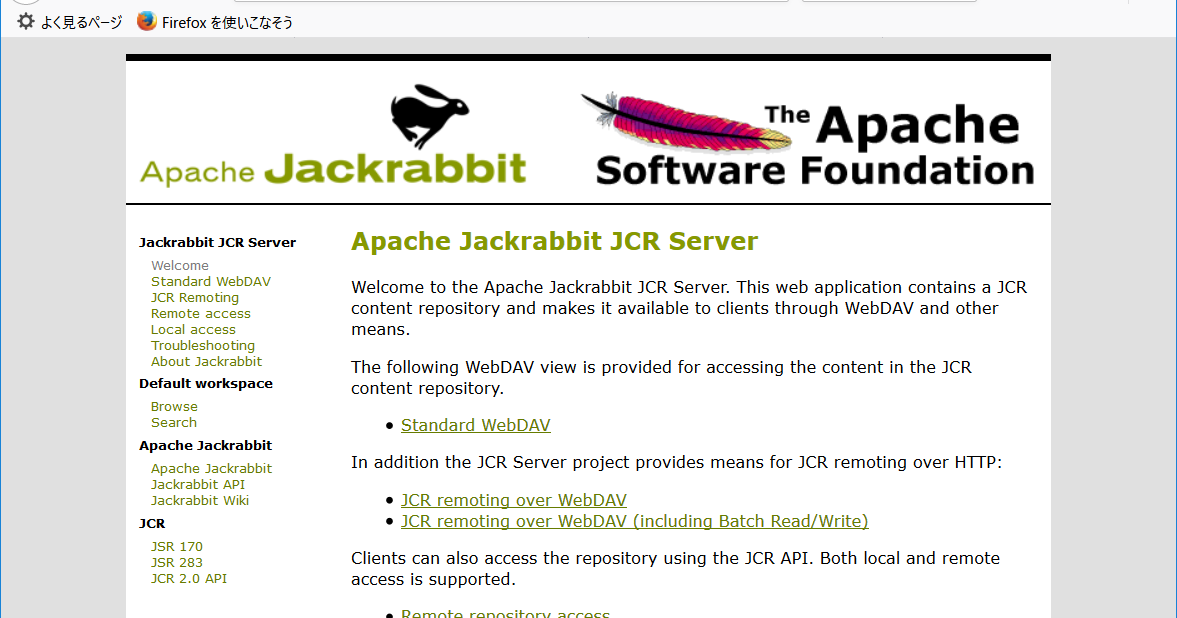1177x618 pixels.
Task: Open the Jackrabbit Wiki link
Action: (x=199, y=500)
